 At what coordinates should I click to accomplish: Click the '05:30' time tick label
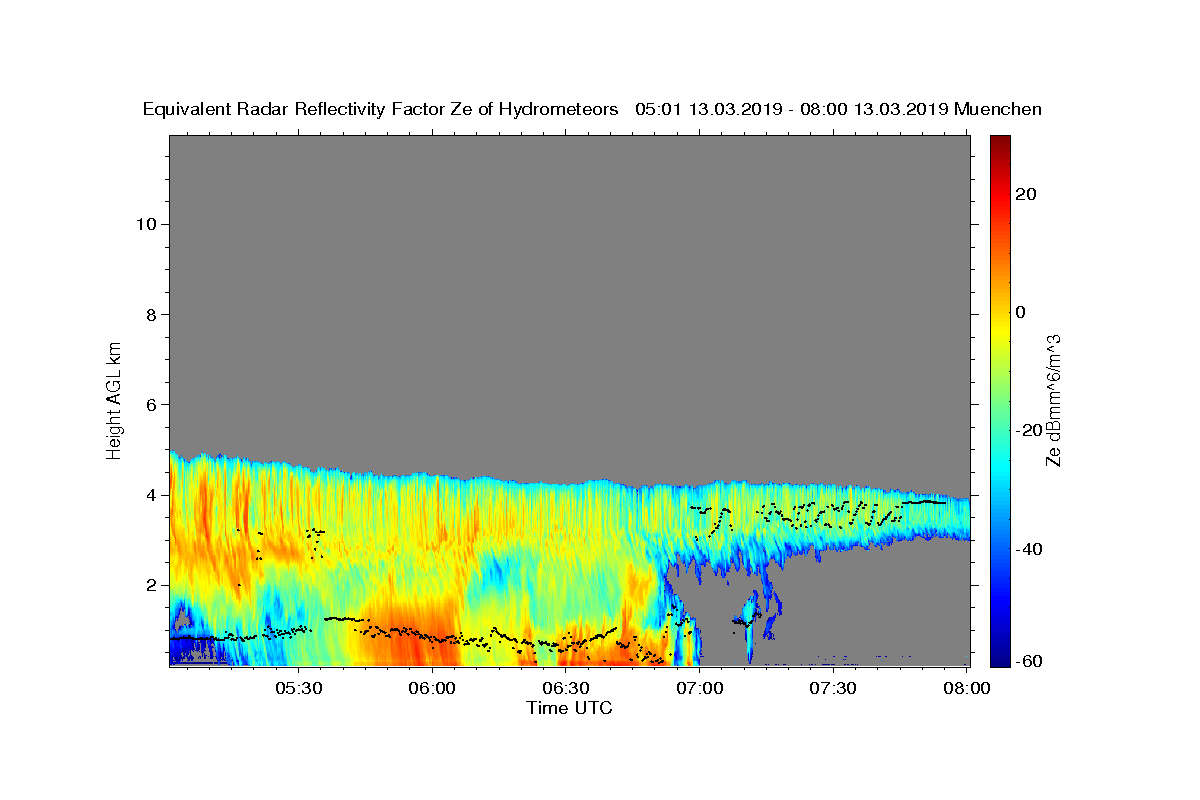coord(299,688)
